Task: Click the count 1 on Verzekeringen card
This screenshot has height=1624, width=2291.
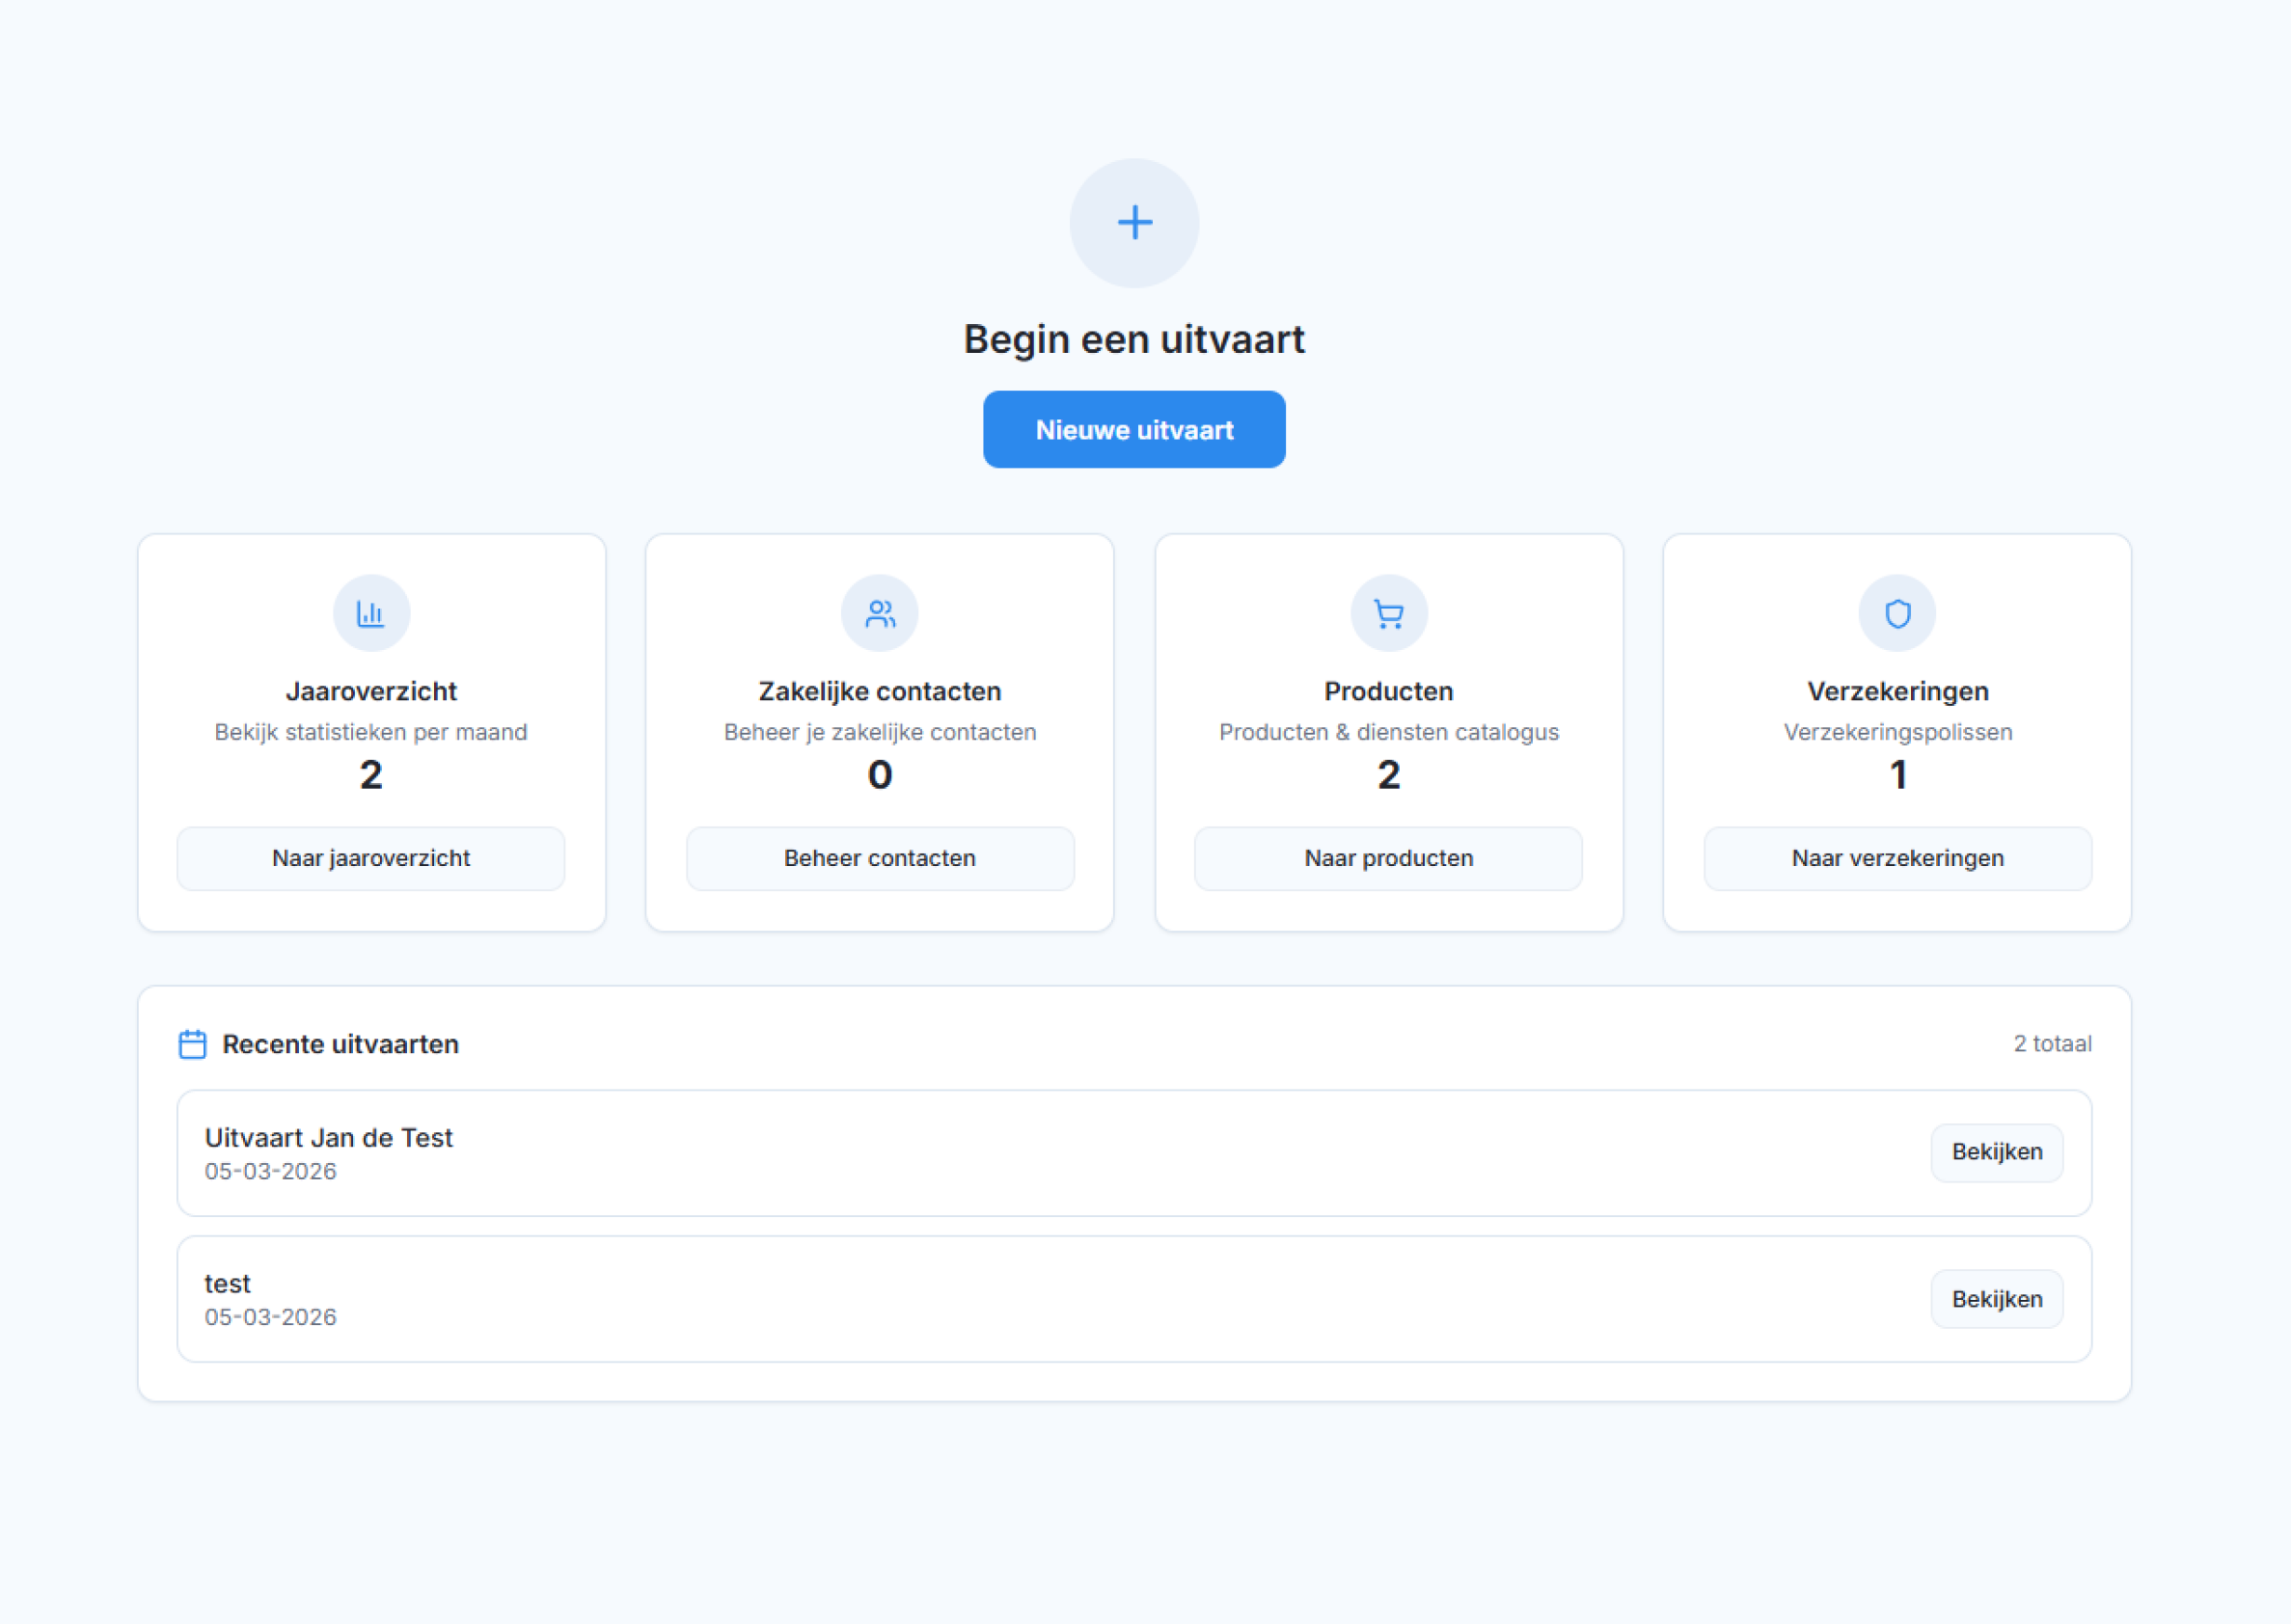Action: click(x=1897, y=775)
